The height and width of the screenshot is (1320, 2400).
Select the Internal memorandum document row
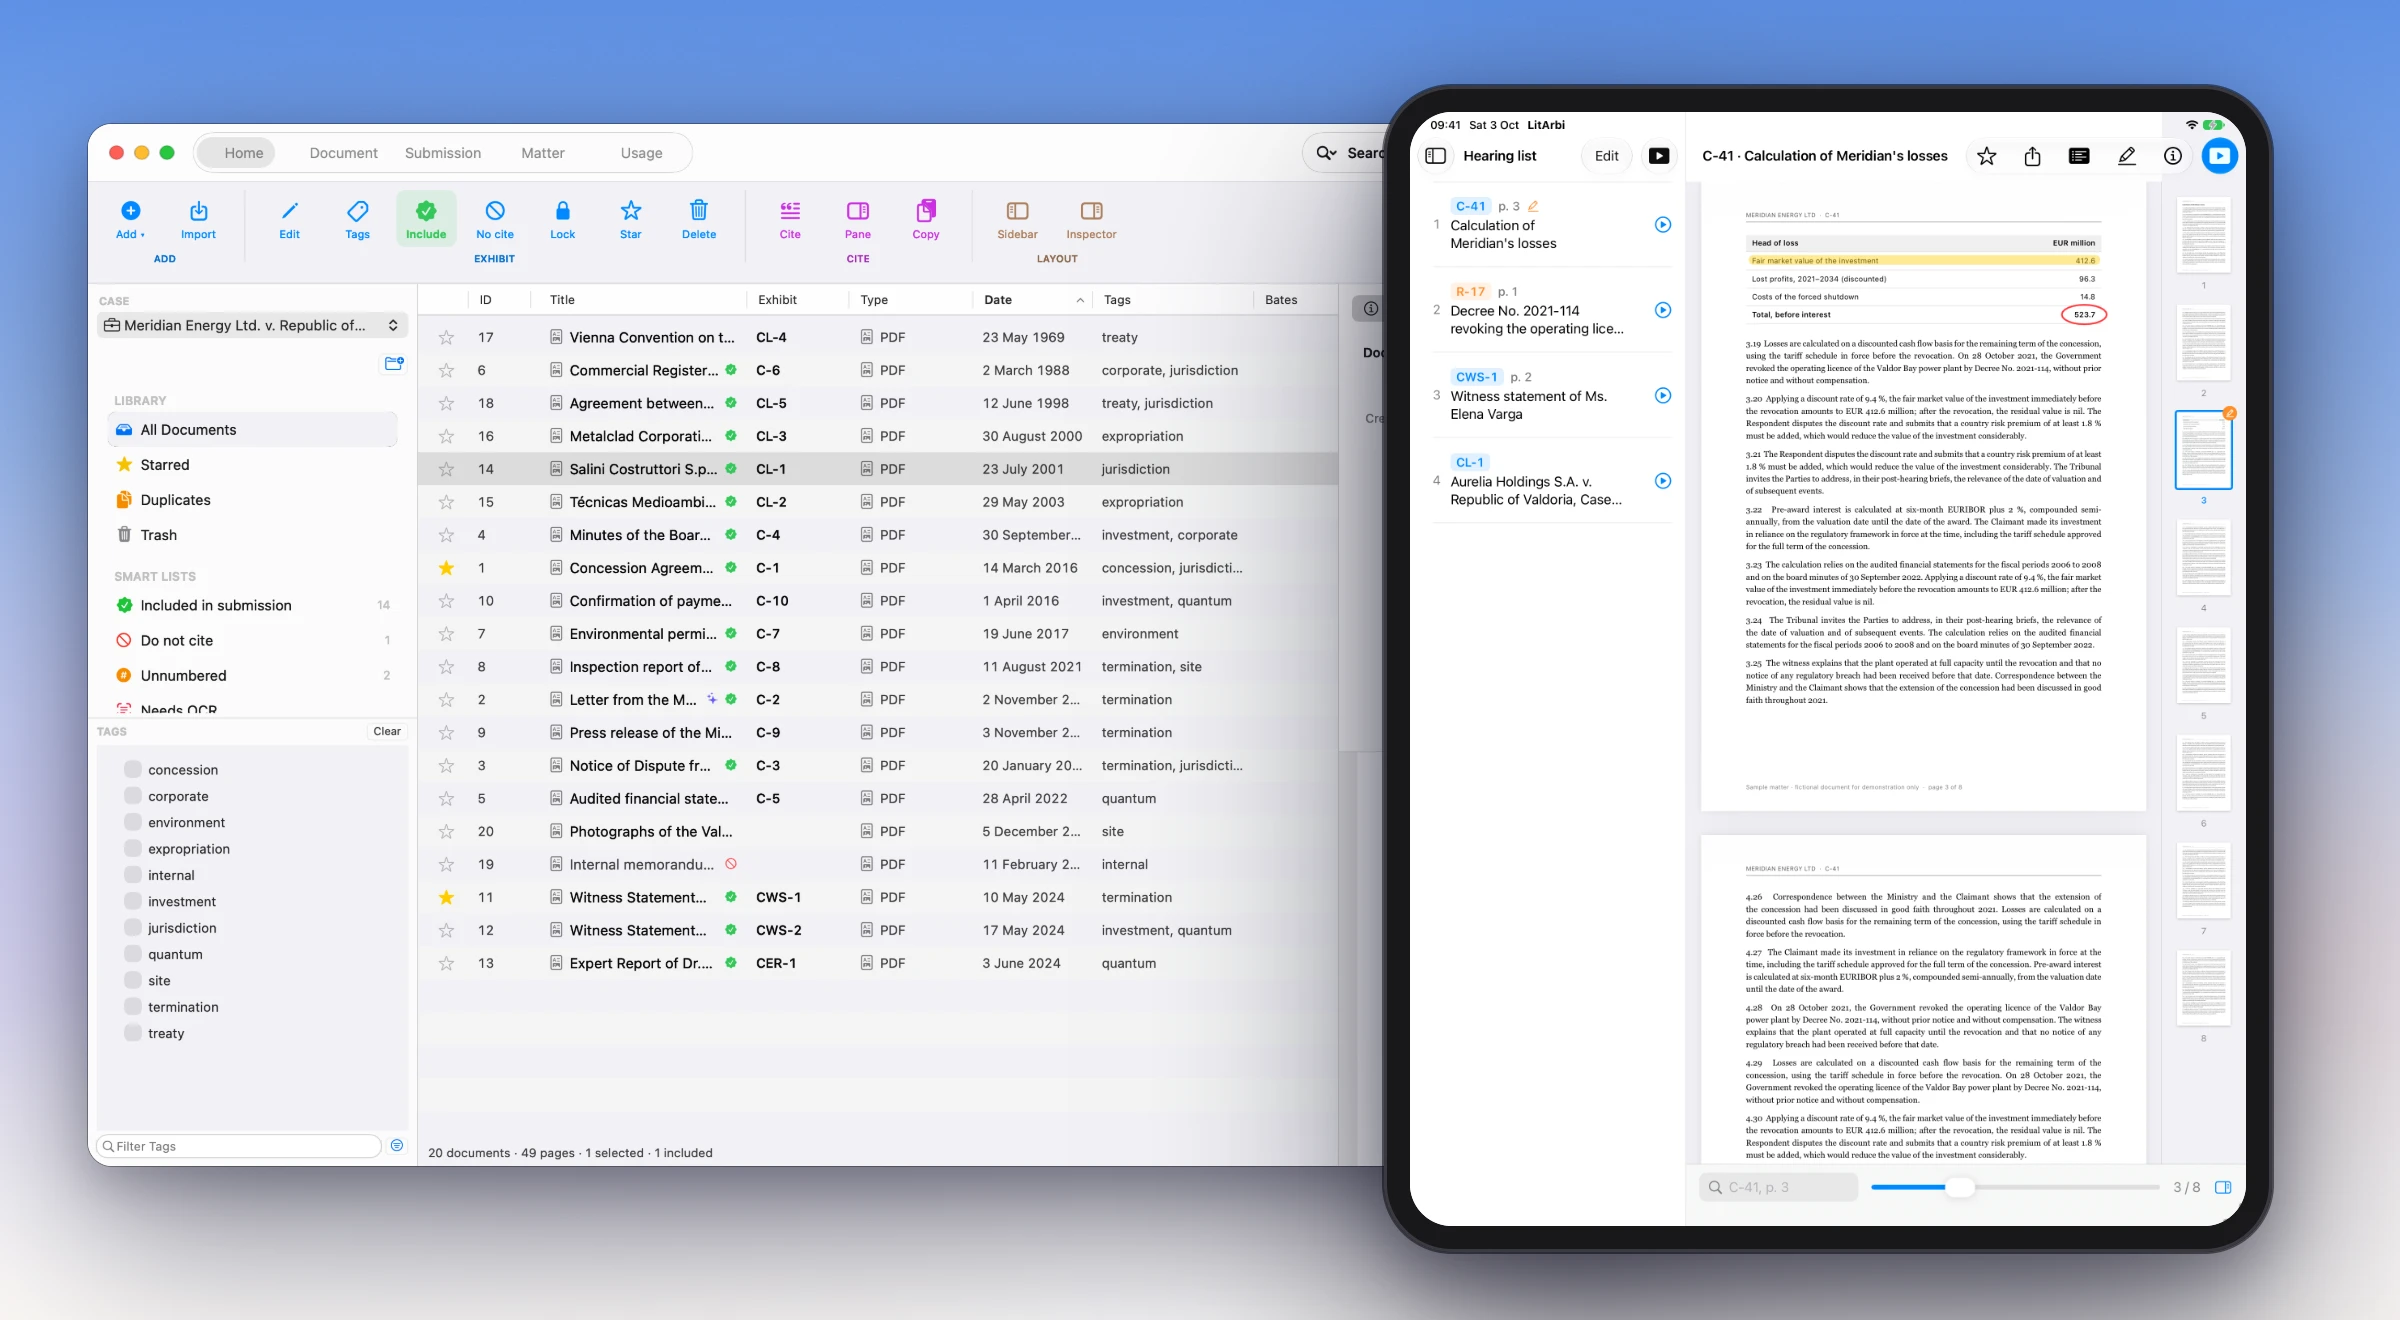coord(877,865)
